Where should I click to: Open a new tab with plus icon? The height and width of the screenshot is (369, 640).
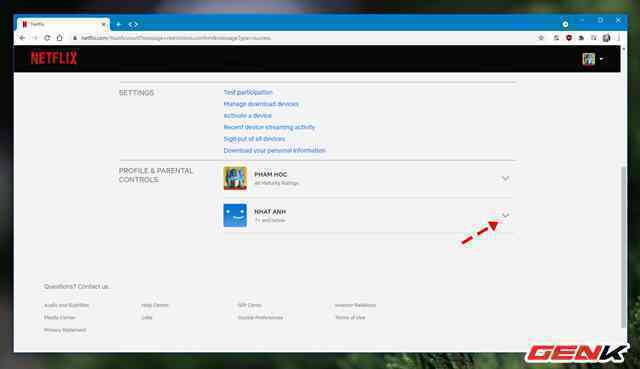(x=118, y=24)
